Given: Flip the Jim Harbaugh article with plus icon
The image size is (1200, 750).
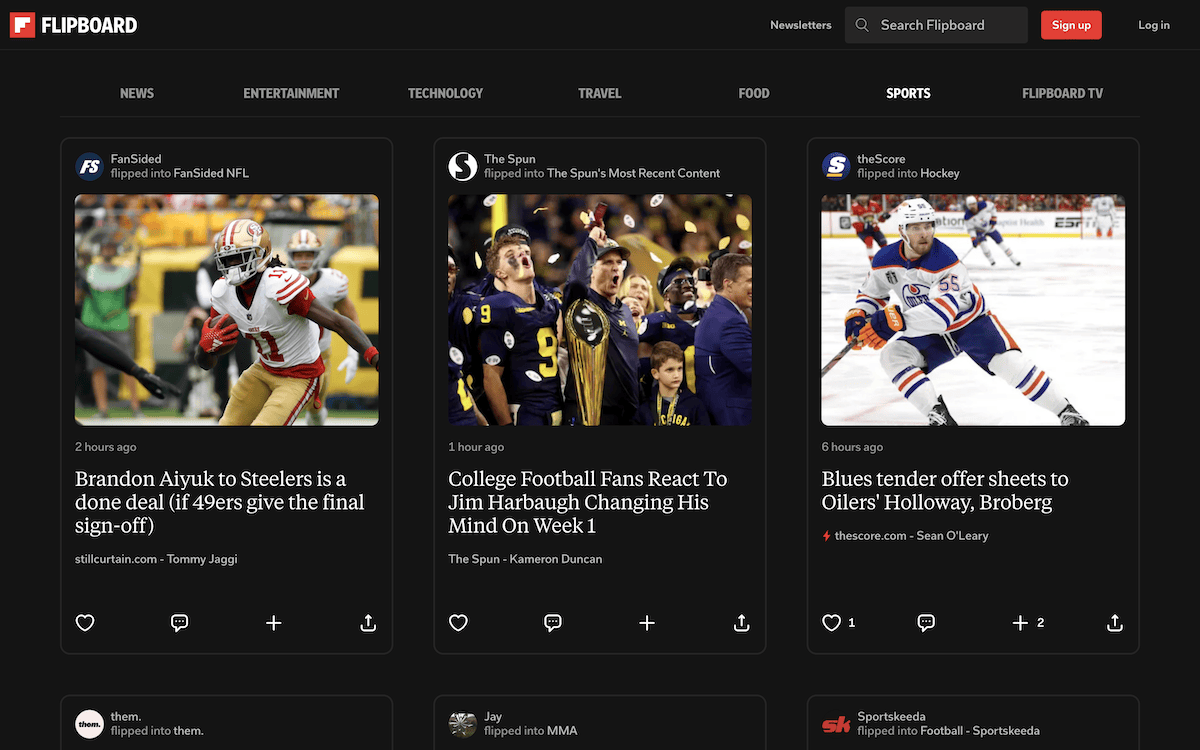Looking at the screenshot, I should tap(647, 623).
